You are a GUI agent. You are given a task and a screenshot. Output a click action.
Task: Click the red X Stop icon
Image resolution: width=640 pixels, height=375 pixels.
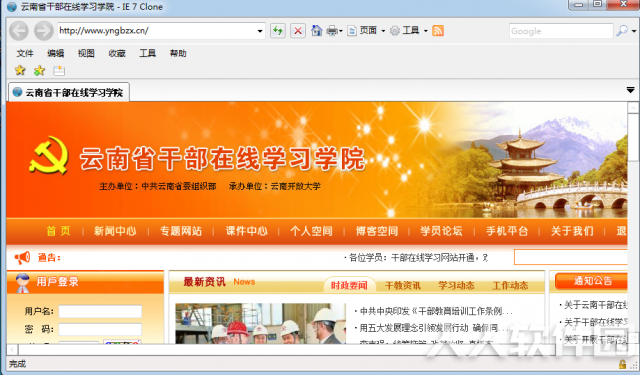click(x=298, y=31)
